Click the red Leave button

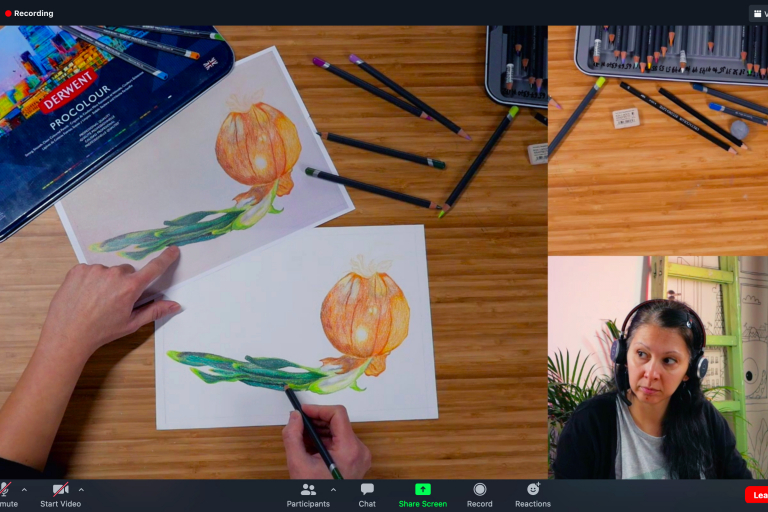click(757, 495)
